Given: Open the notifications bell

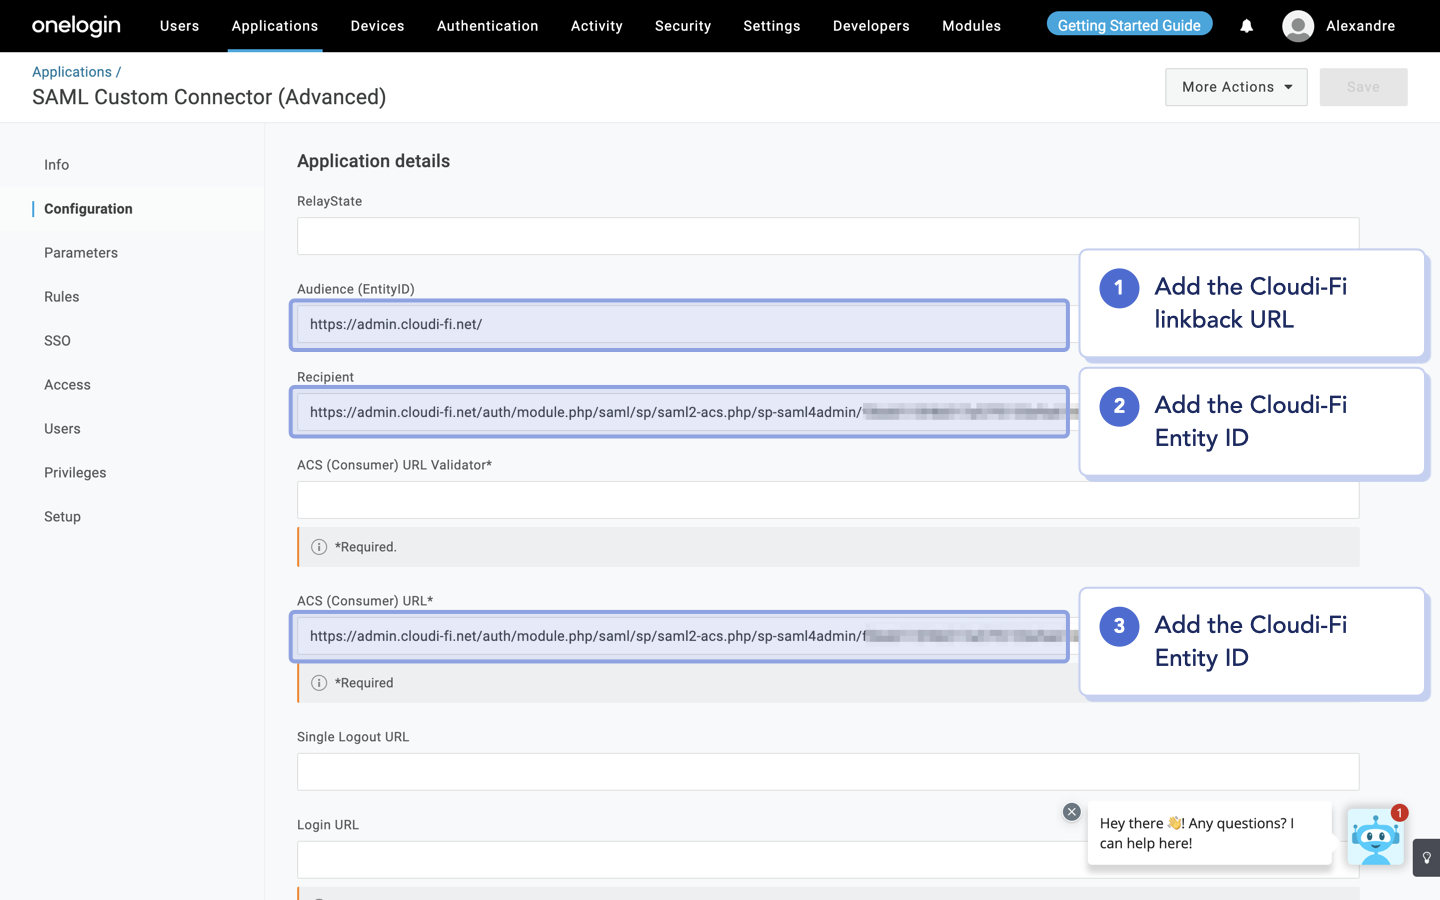Looking at the screenshot, I should pos(1246,26).
